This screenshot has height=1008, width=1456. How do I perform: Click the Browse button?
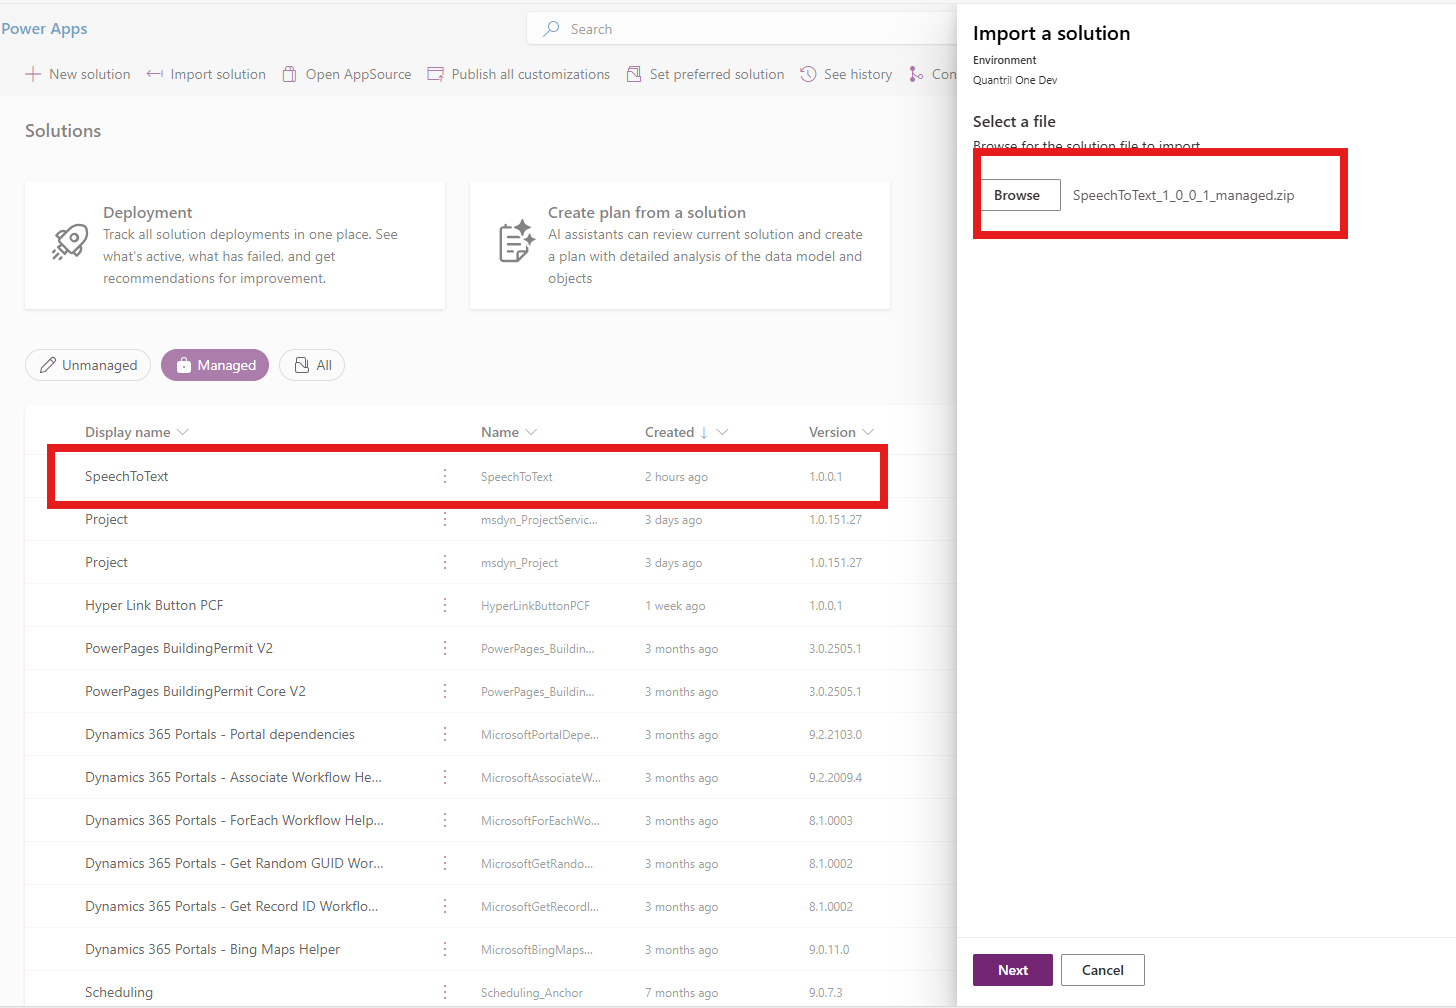[1017, 195]
